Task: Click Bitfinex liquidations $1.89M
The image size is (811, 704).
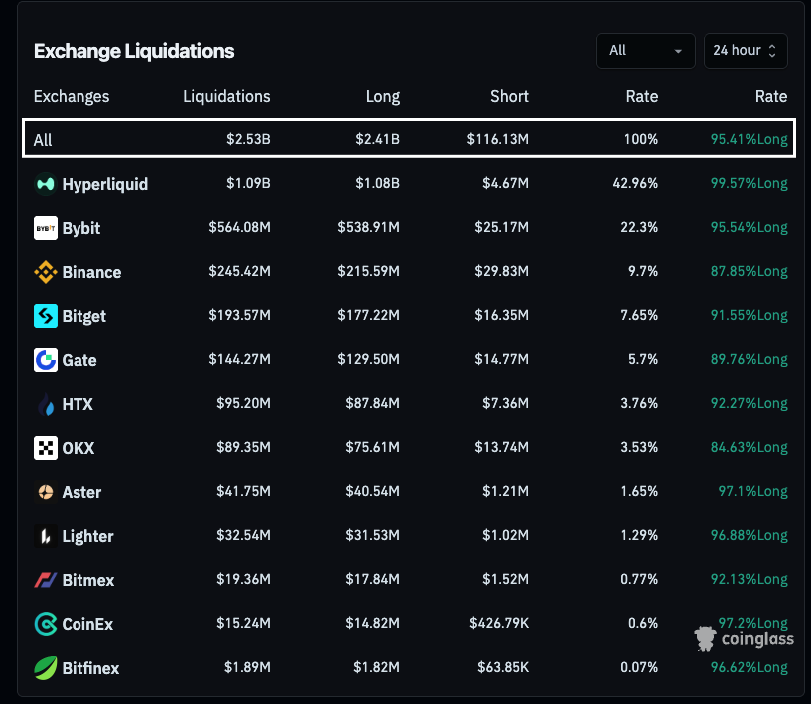Action: point(247,667)
